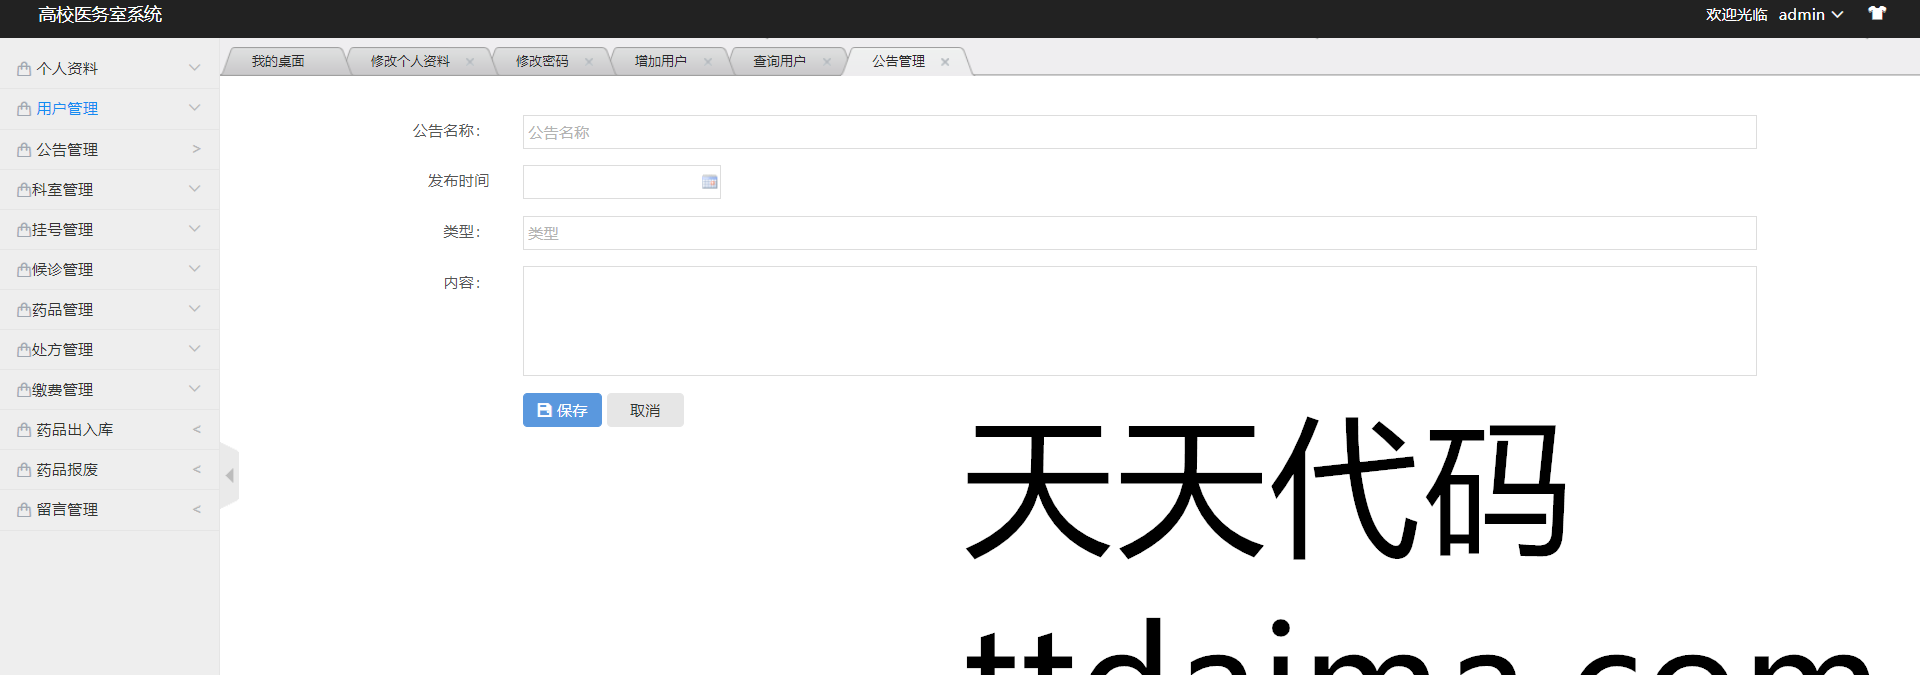Viewport: 1920px width, 675px height.
Task: Close the 修改个人资料 tab
Action: tap(470, 62)
